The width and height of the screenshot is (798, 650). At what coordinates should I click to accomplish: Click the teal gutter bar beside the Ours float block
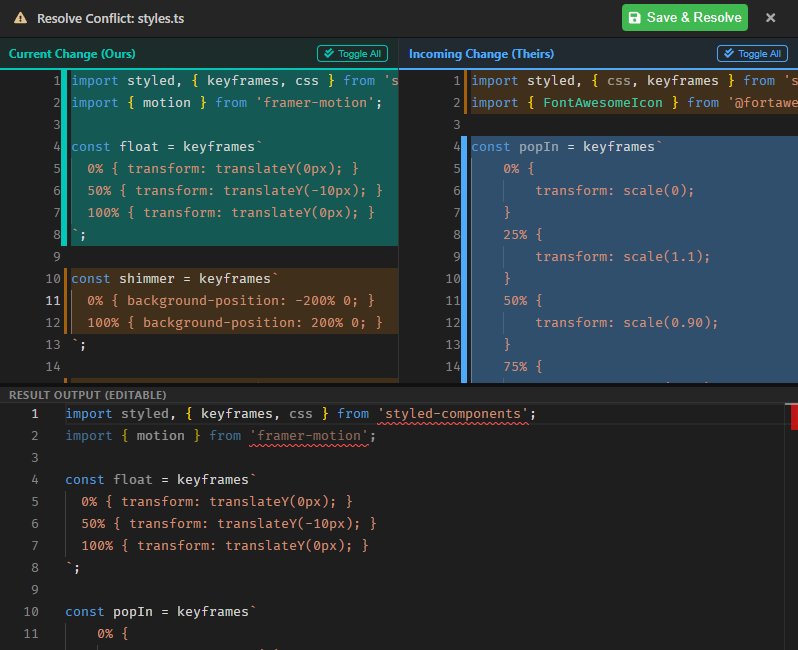click(x=64, y=158)
